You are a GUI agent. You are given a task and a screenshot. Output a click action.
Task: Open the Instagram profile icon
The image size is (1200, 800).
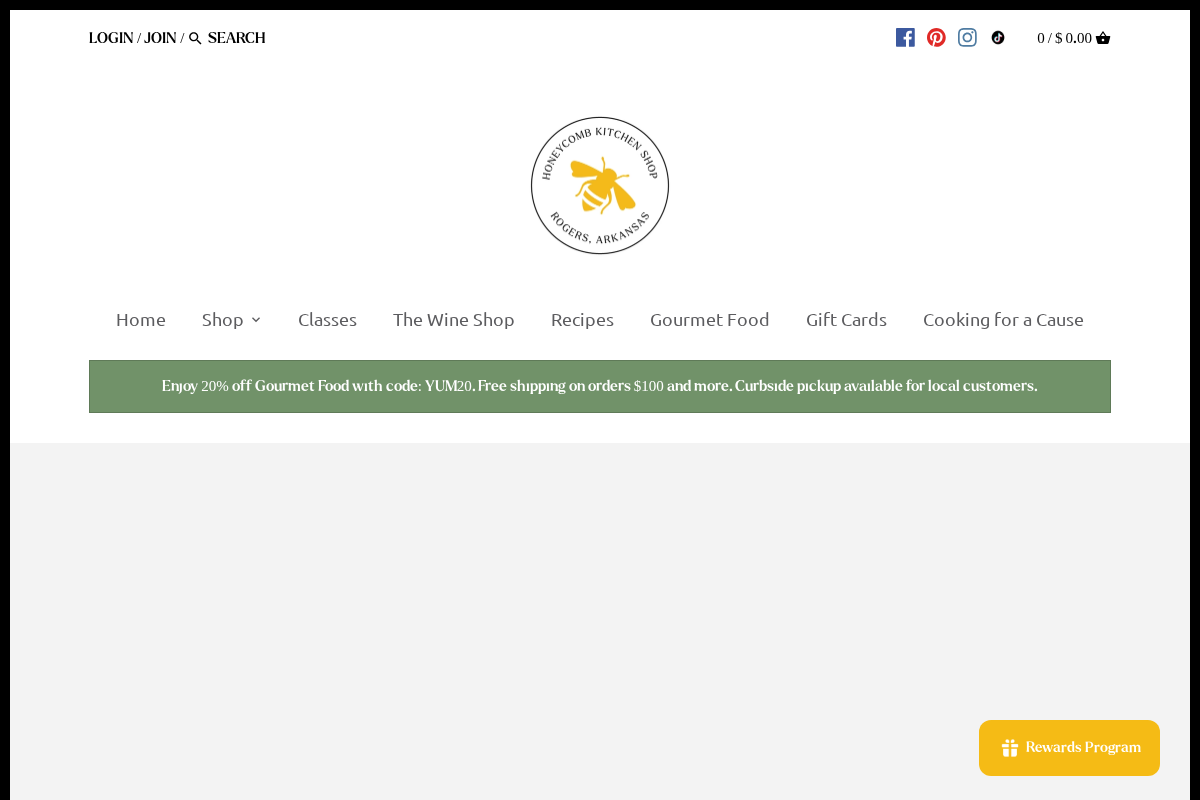967,37
